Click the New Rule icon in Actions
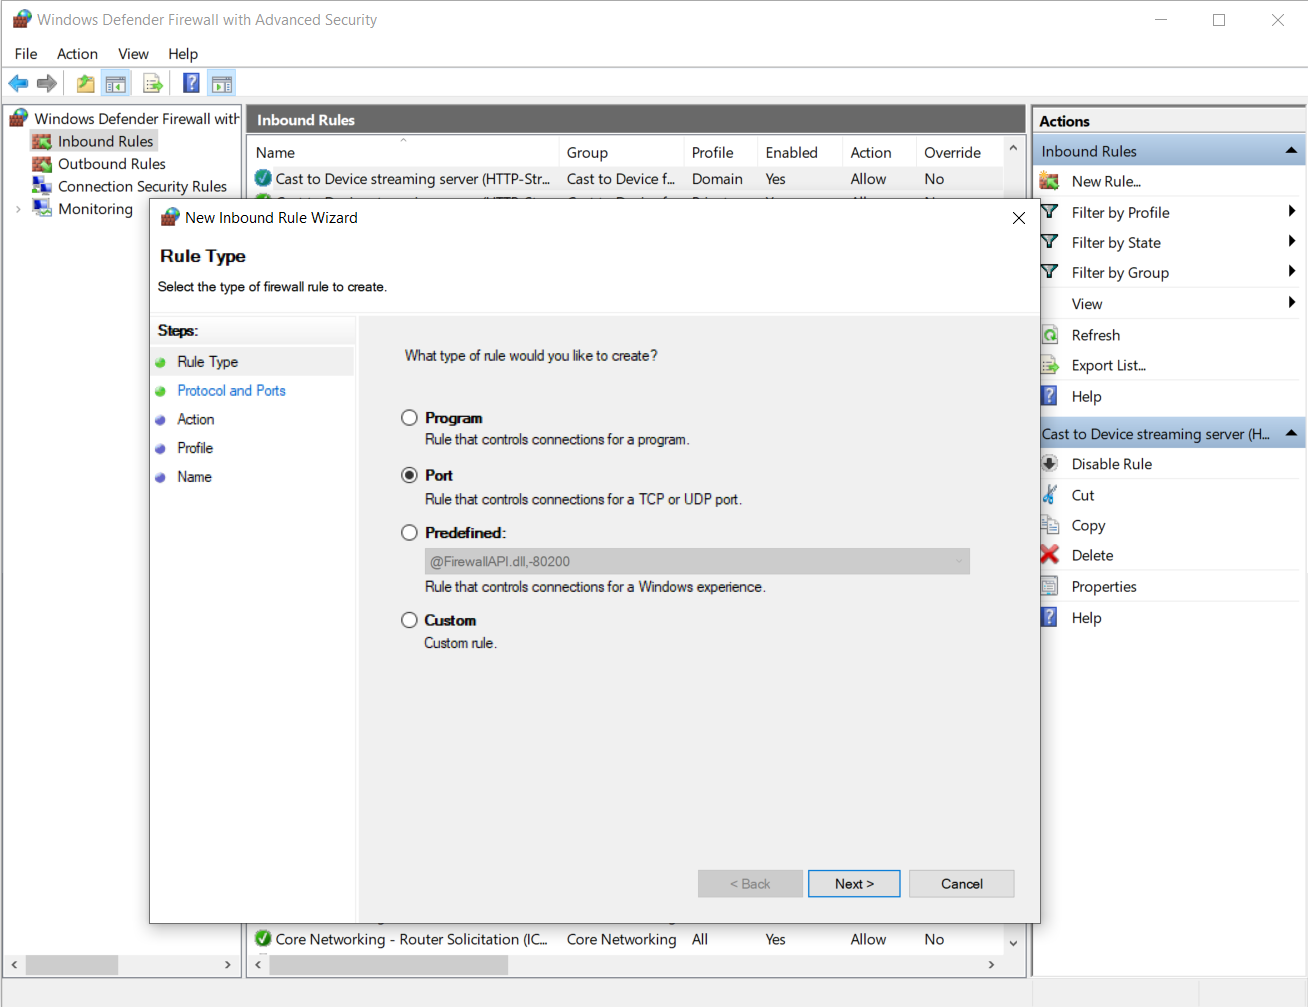This screenshot has width=1308, height=1007. 1049,181
